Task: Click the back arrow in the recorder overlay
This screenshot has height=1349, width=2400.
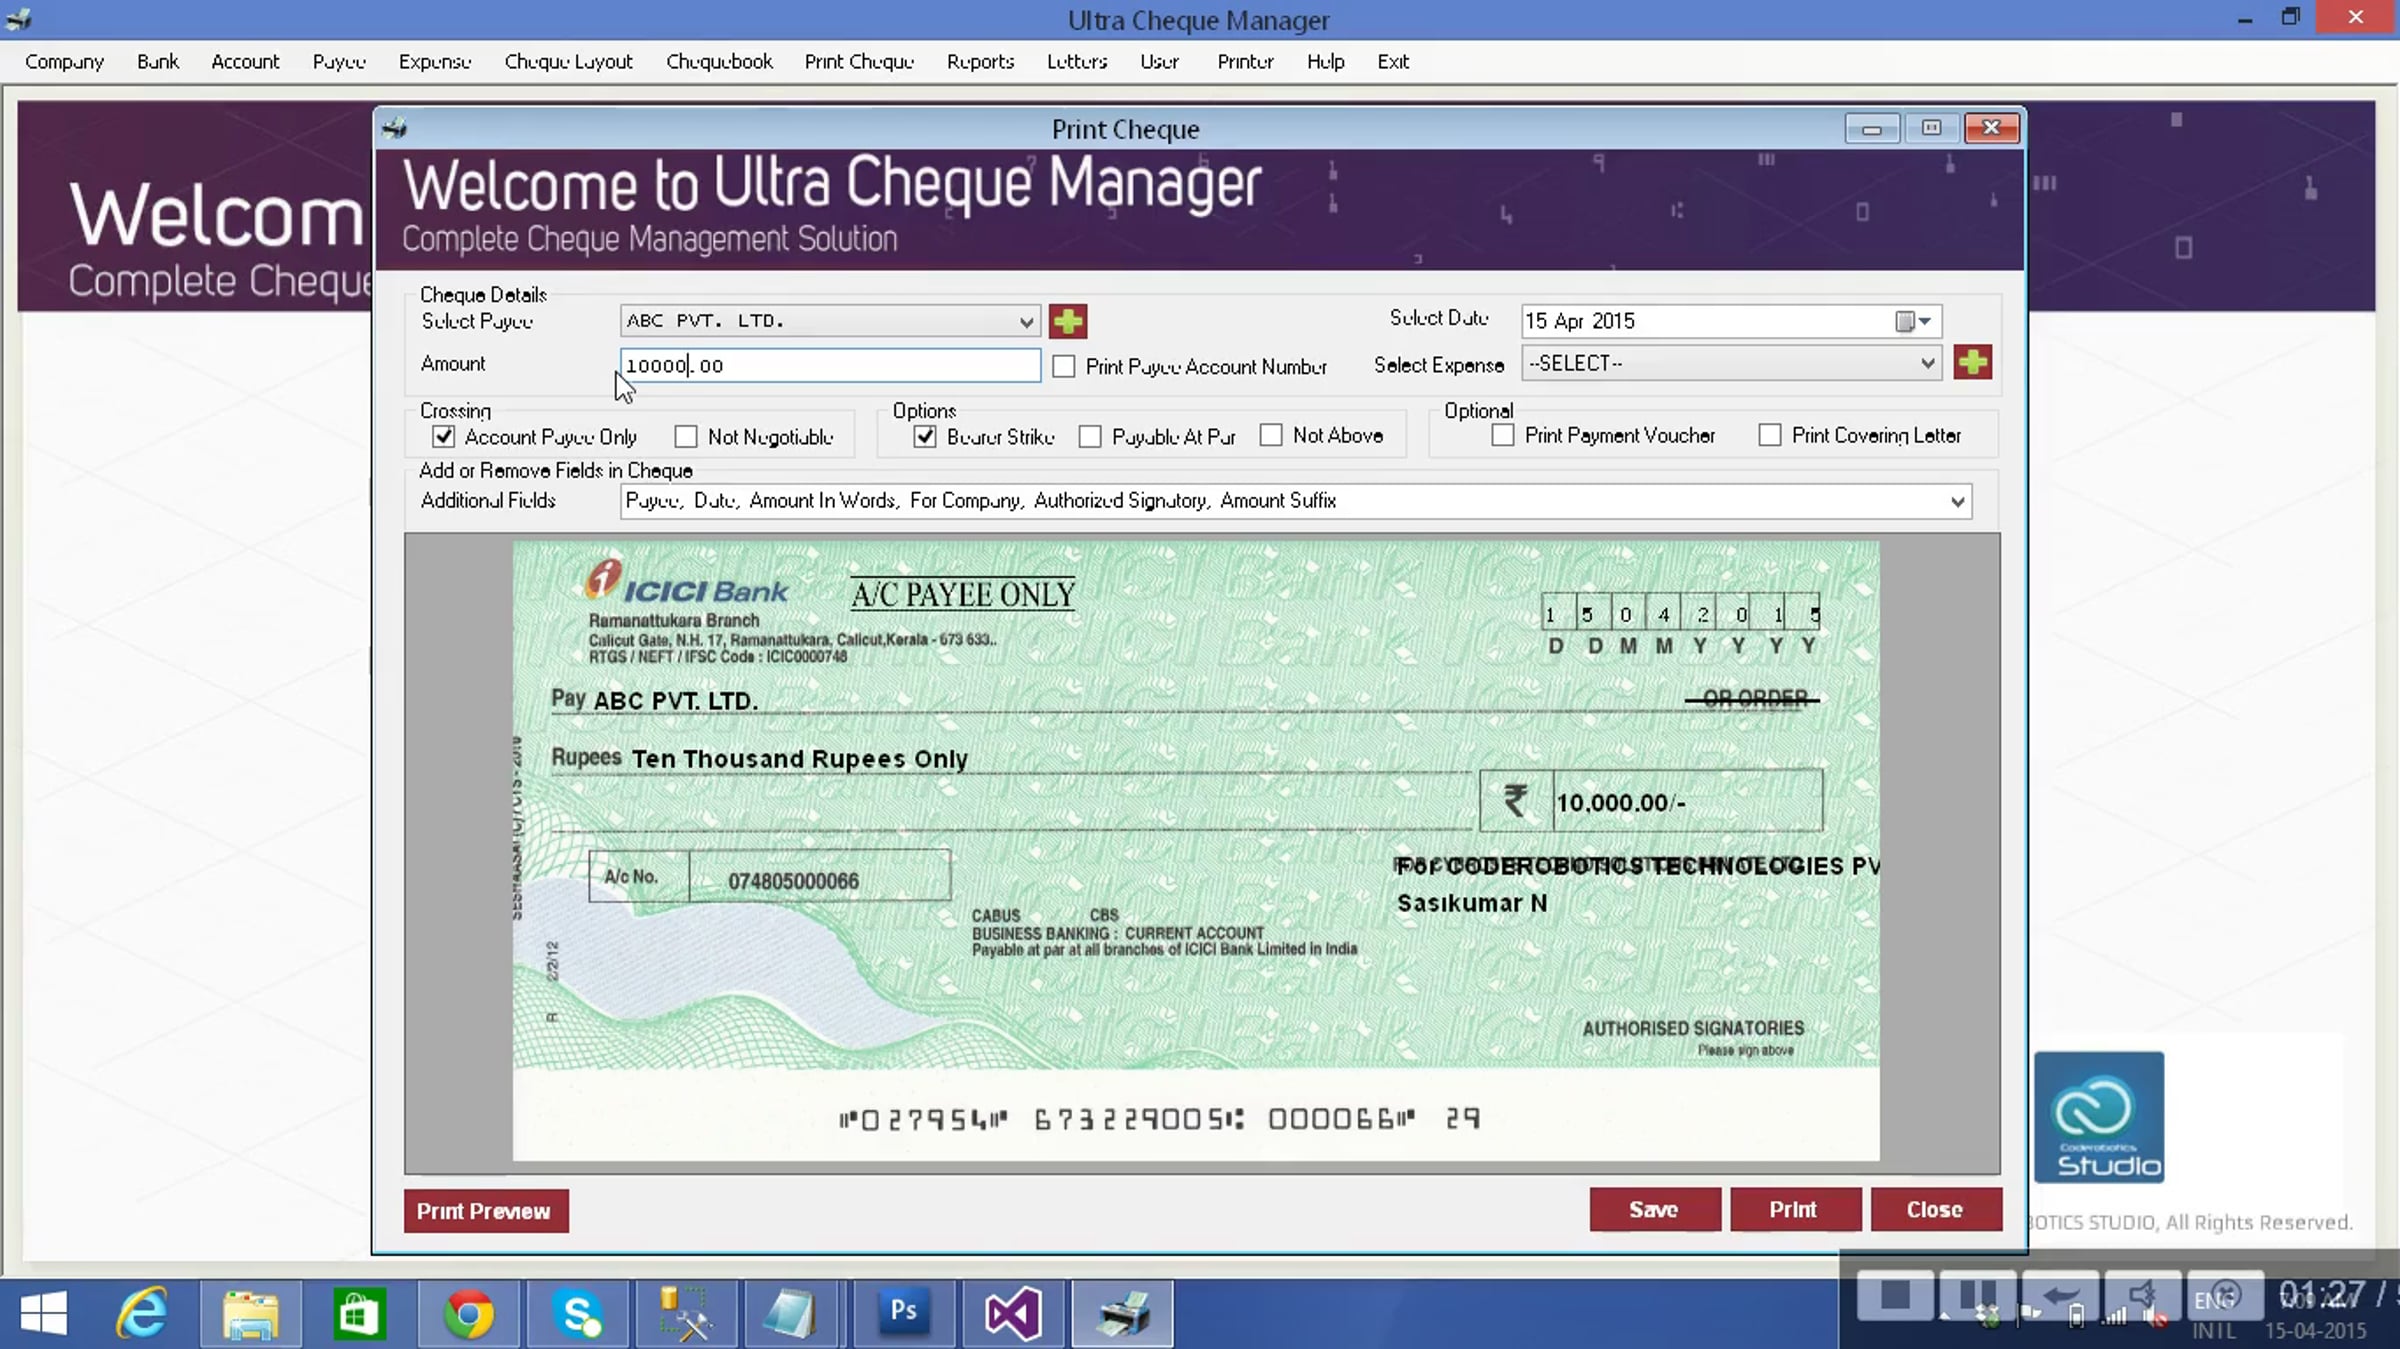Action: pos(2060,1296)
